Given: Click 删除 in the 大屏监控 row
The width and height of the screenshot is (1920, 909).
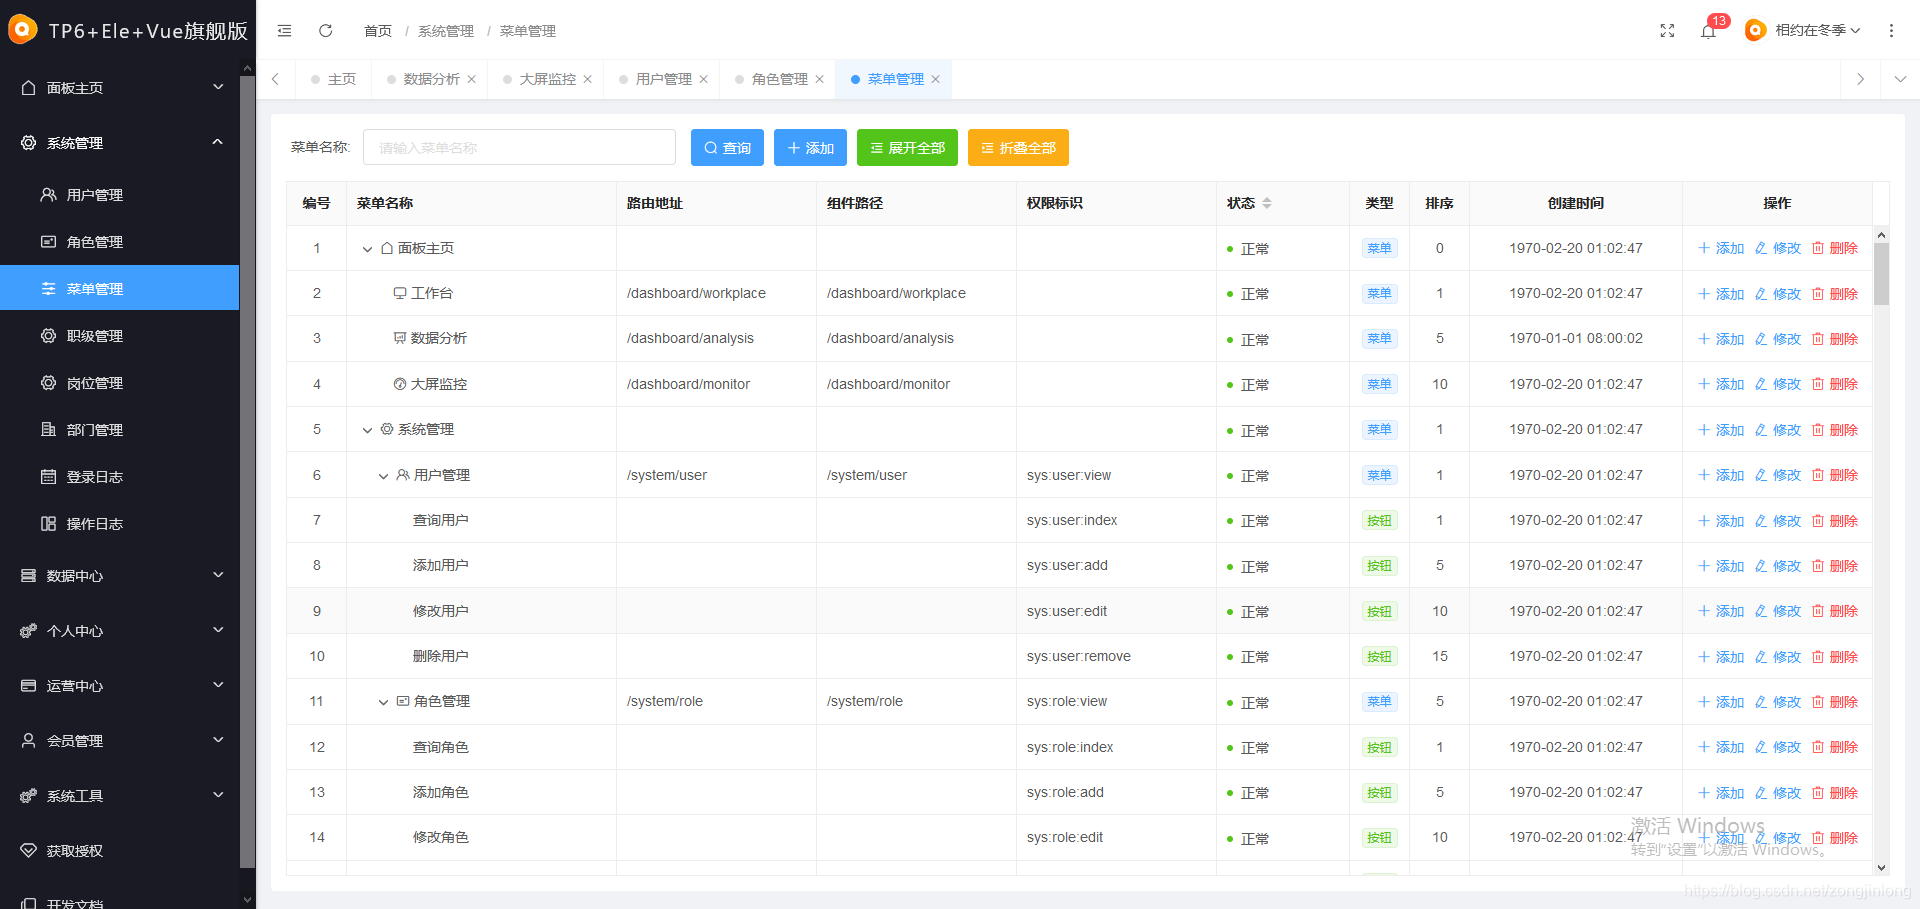Looking at the screenshot, I should pos(1835,384).
